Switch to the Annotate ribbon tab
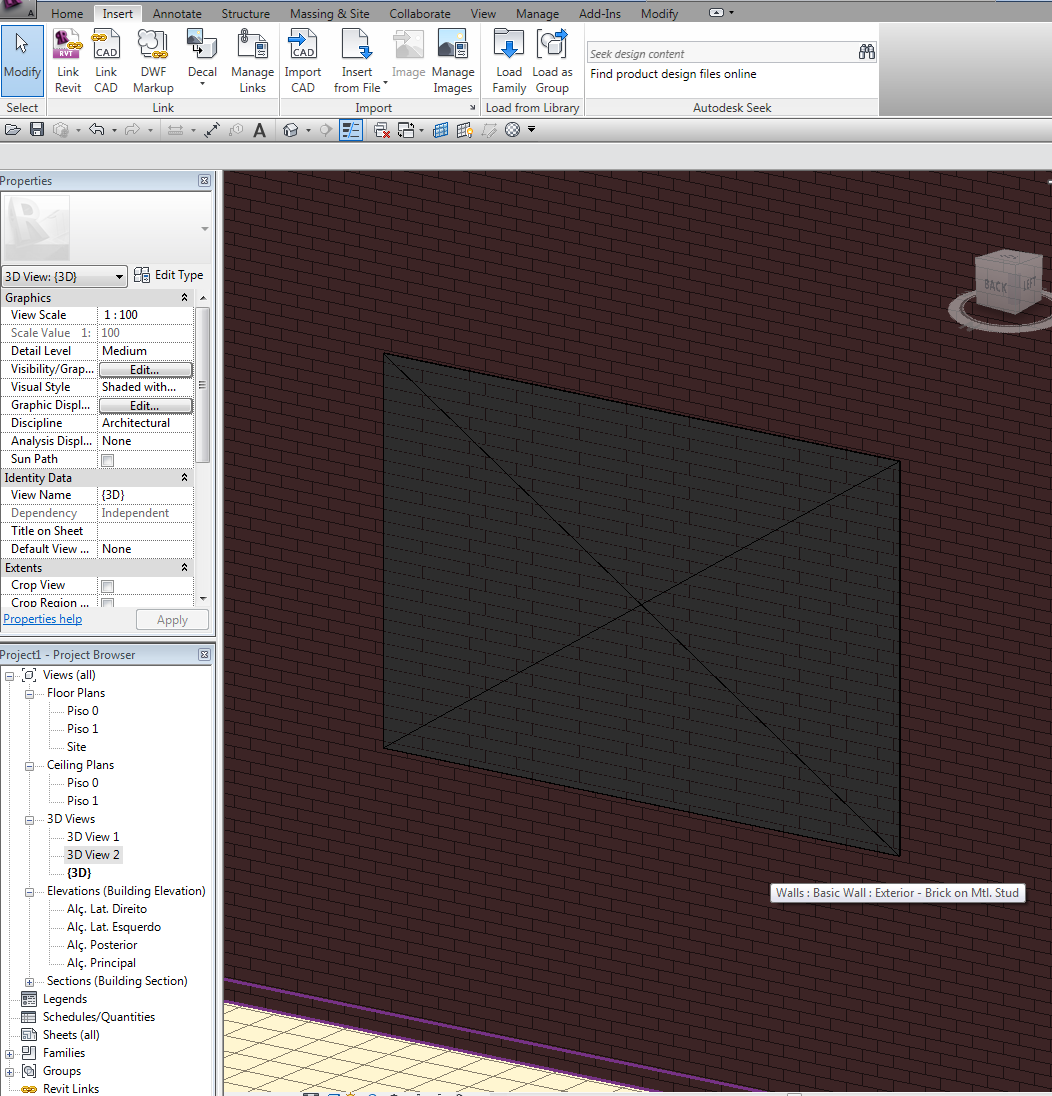Viewport: 1052px width, 1096px height. 177,14
